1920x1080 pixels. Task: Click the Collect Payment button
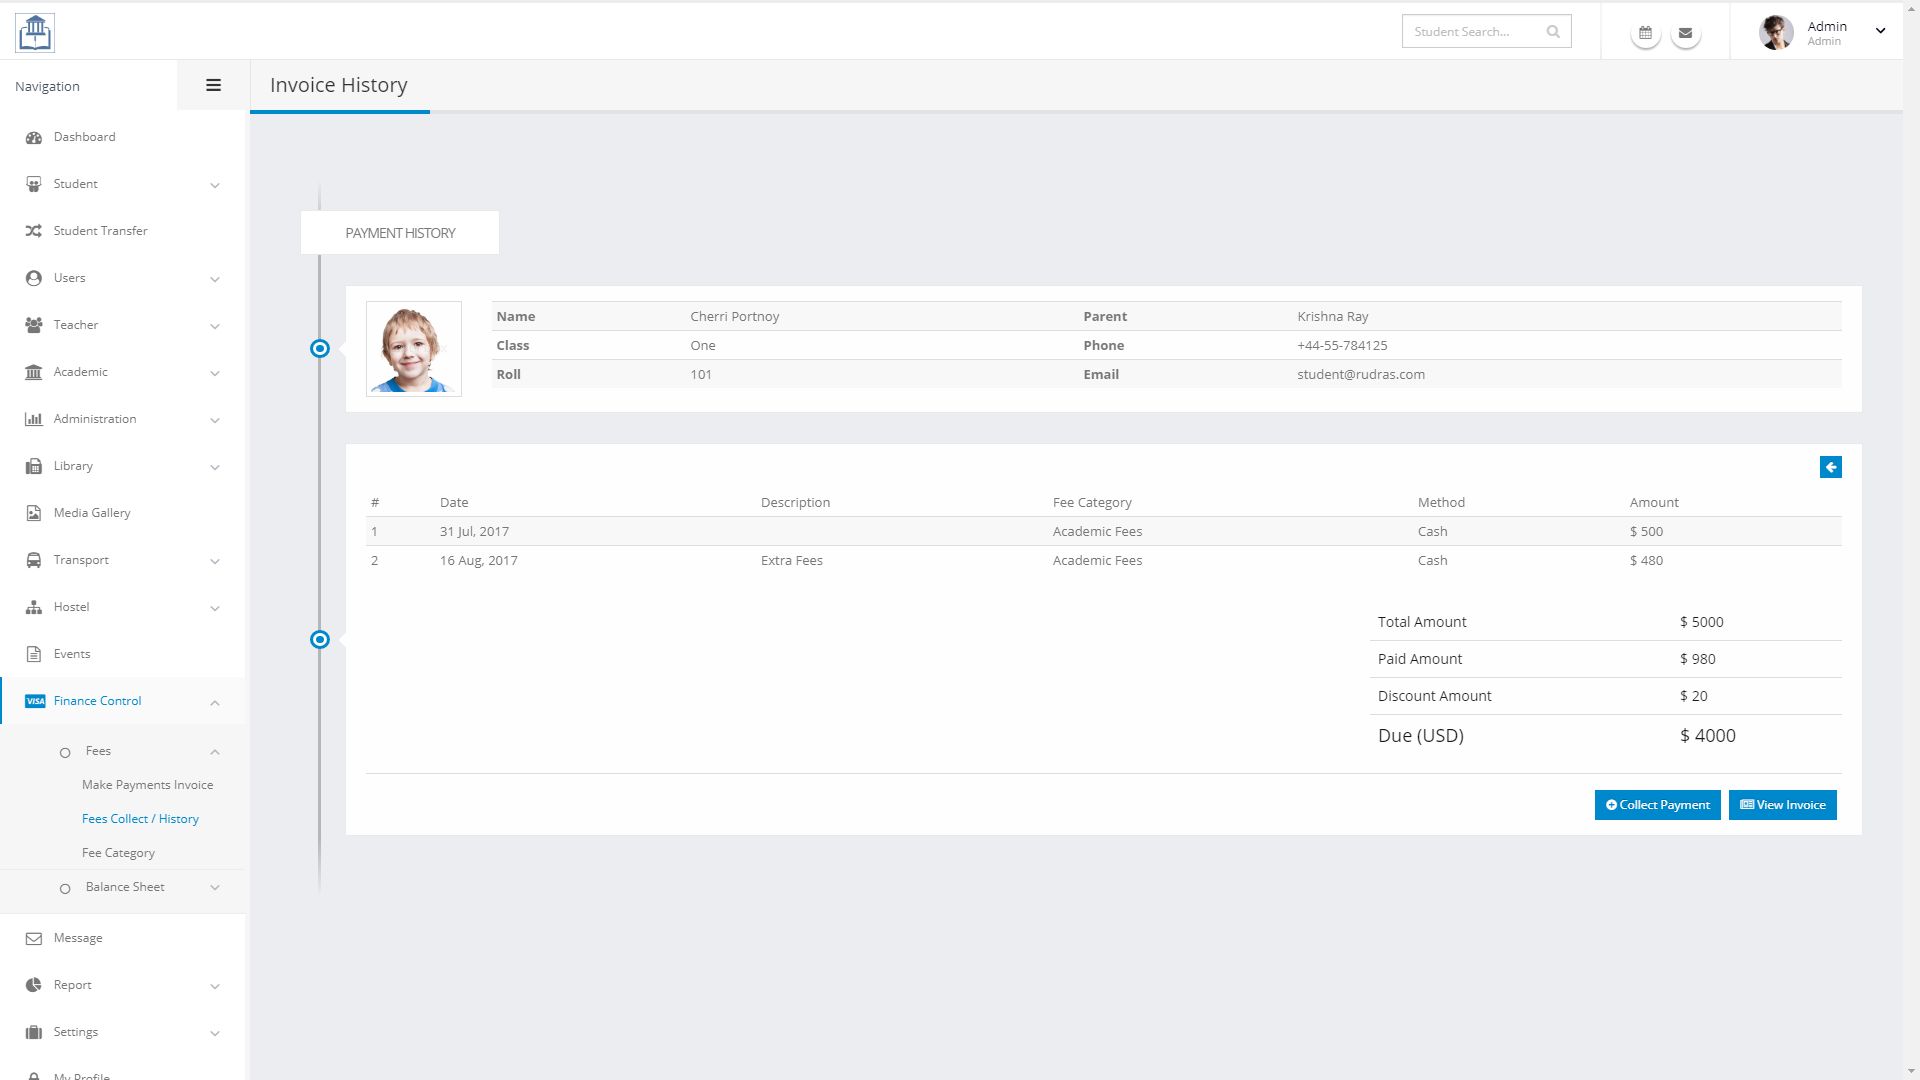1657,805
